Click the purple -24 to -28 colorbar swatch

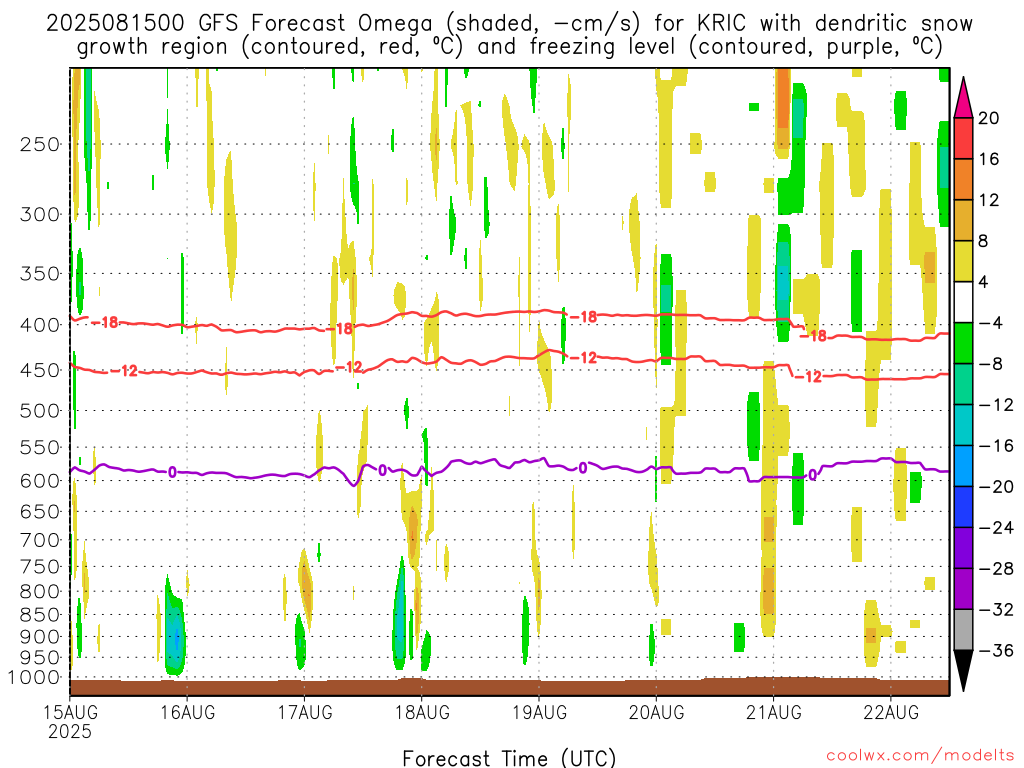[x=963, y=548]
